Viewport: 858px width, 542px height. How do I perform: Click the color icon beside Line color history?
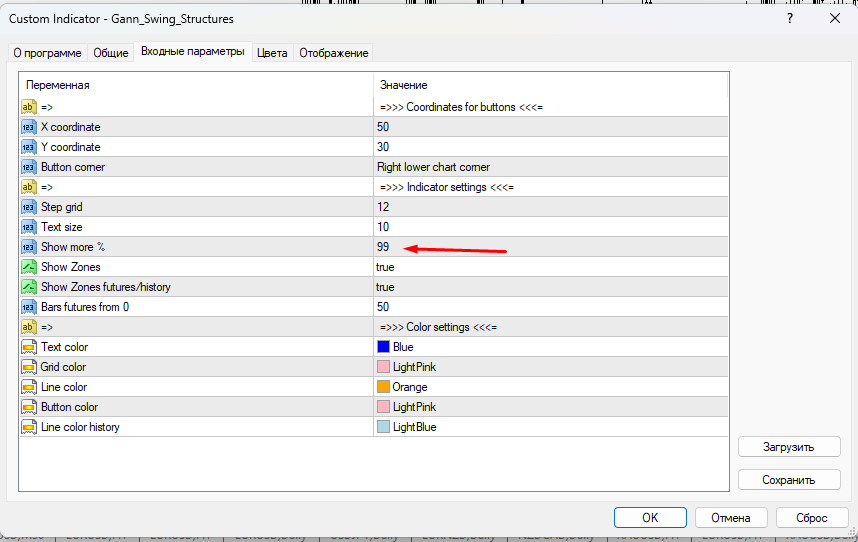(x=28, y=427)
